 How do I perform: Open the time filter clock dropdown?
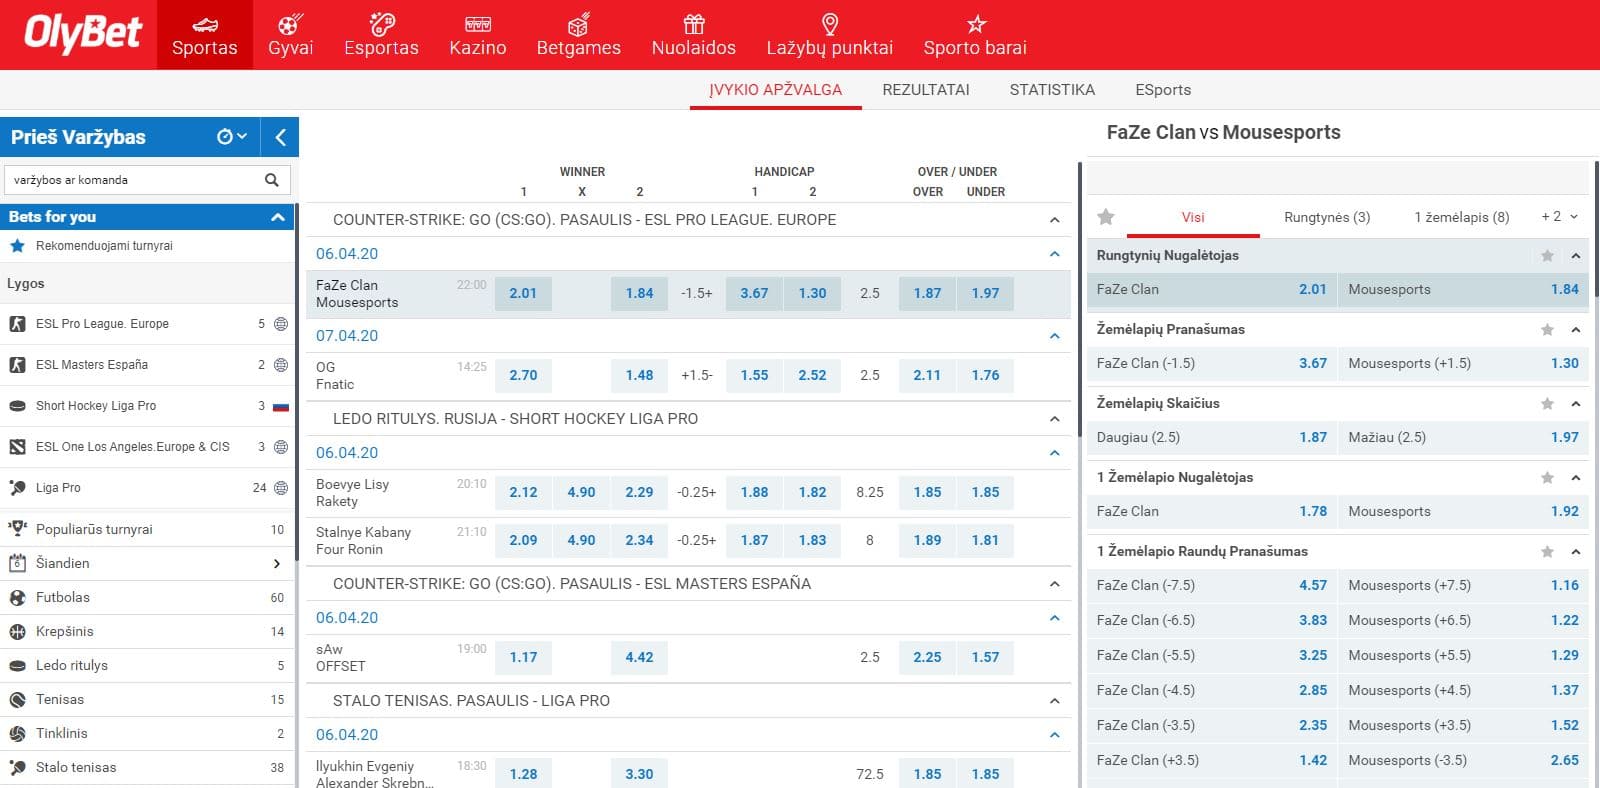click(x=232, y=137)
